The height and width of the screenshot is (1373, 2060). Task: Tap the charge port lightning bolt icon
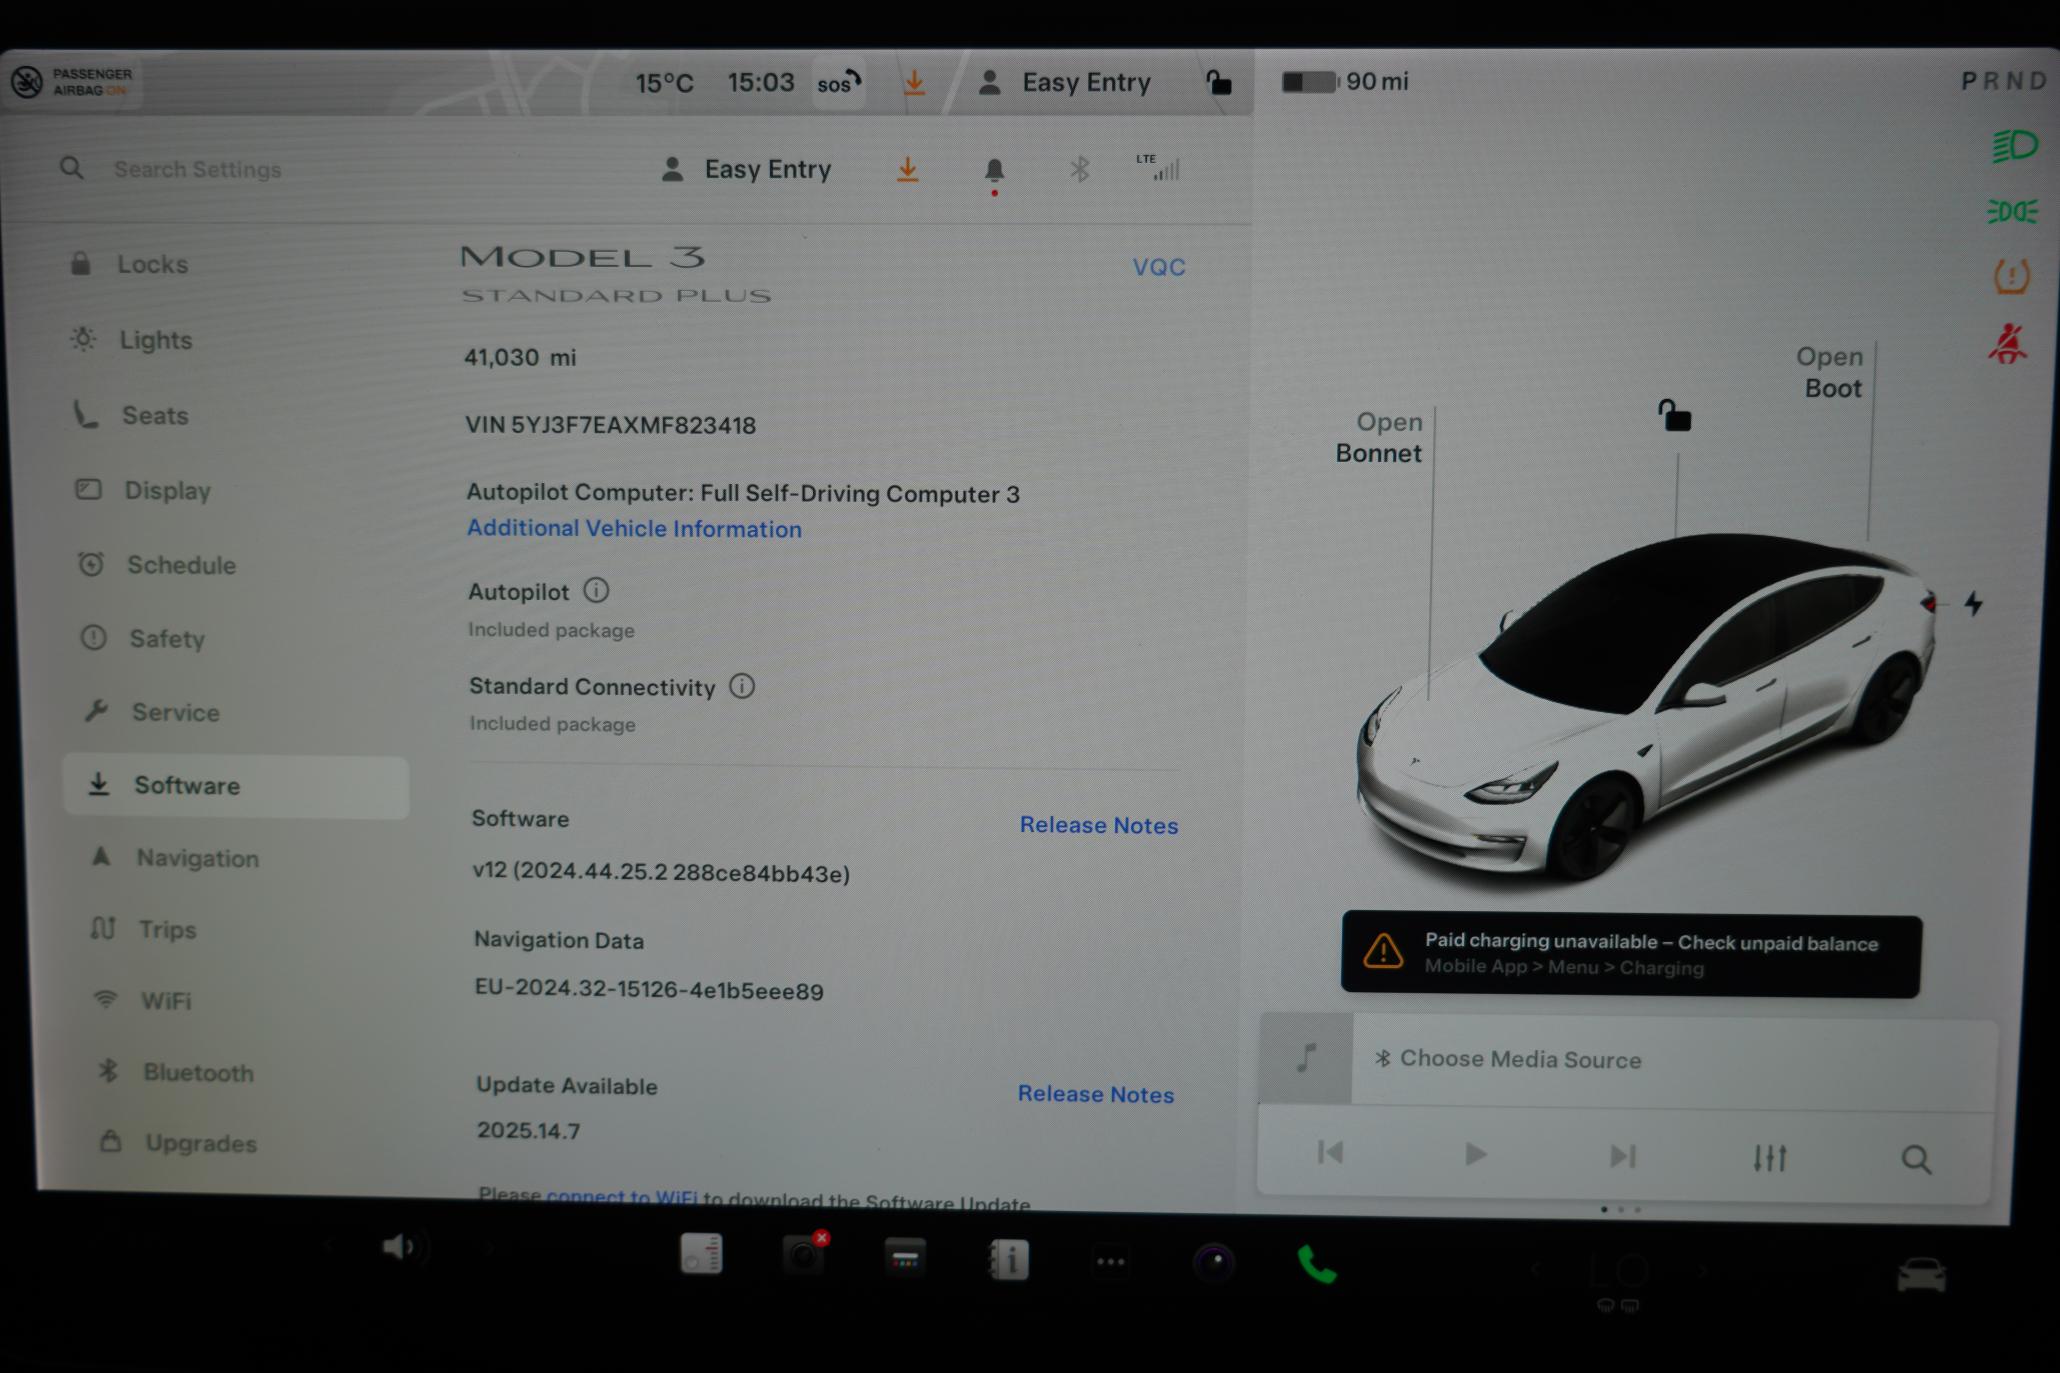tap(1973, 603)
